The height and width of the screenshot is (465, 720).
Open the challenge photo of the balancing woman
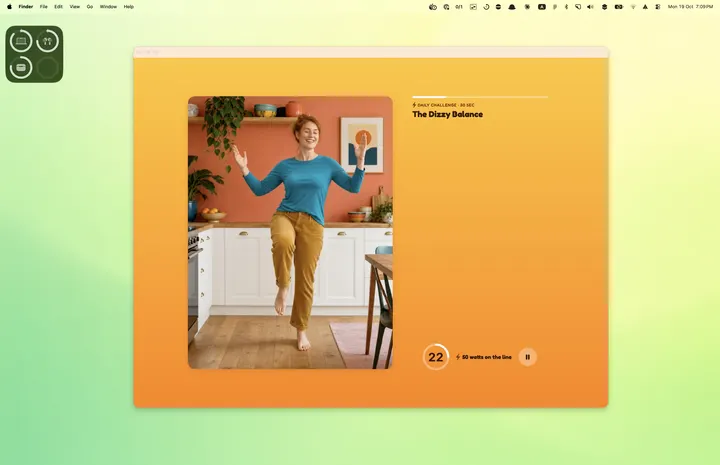pos(290,232)
